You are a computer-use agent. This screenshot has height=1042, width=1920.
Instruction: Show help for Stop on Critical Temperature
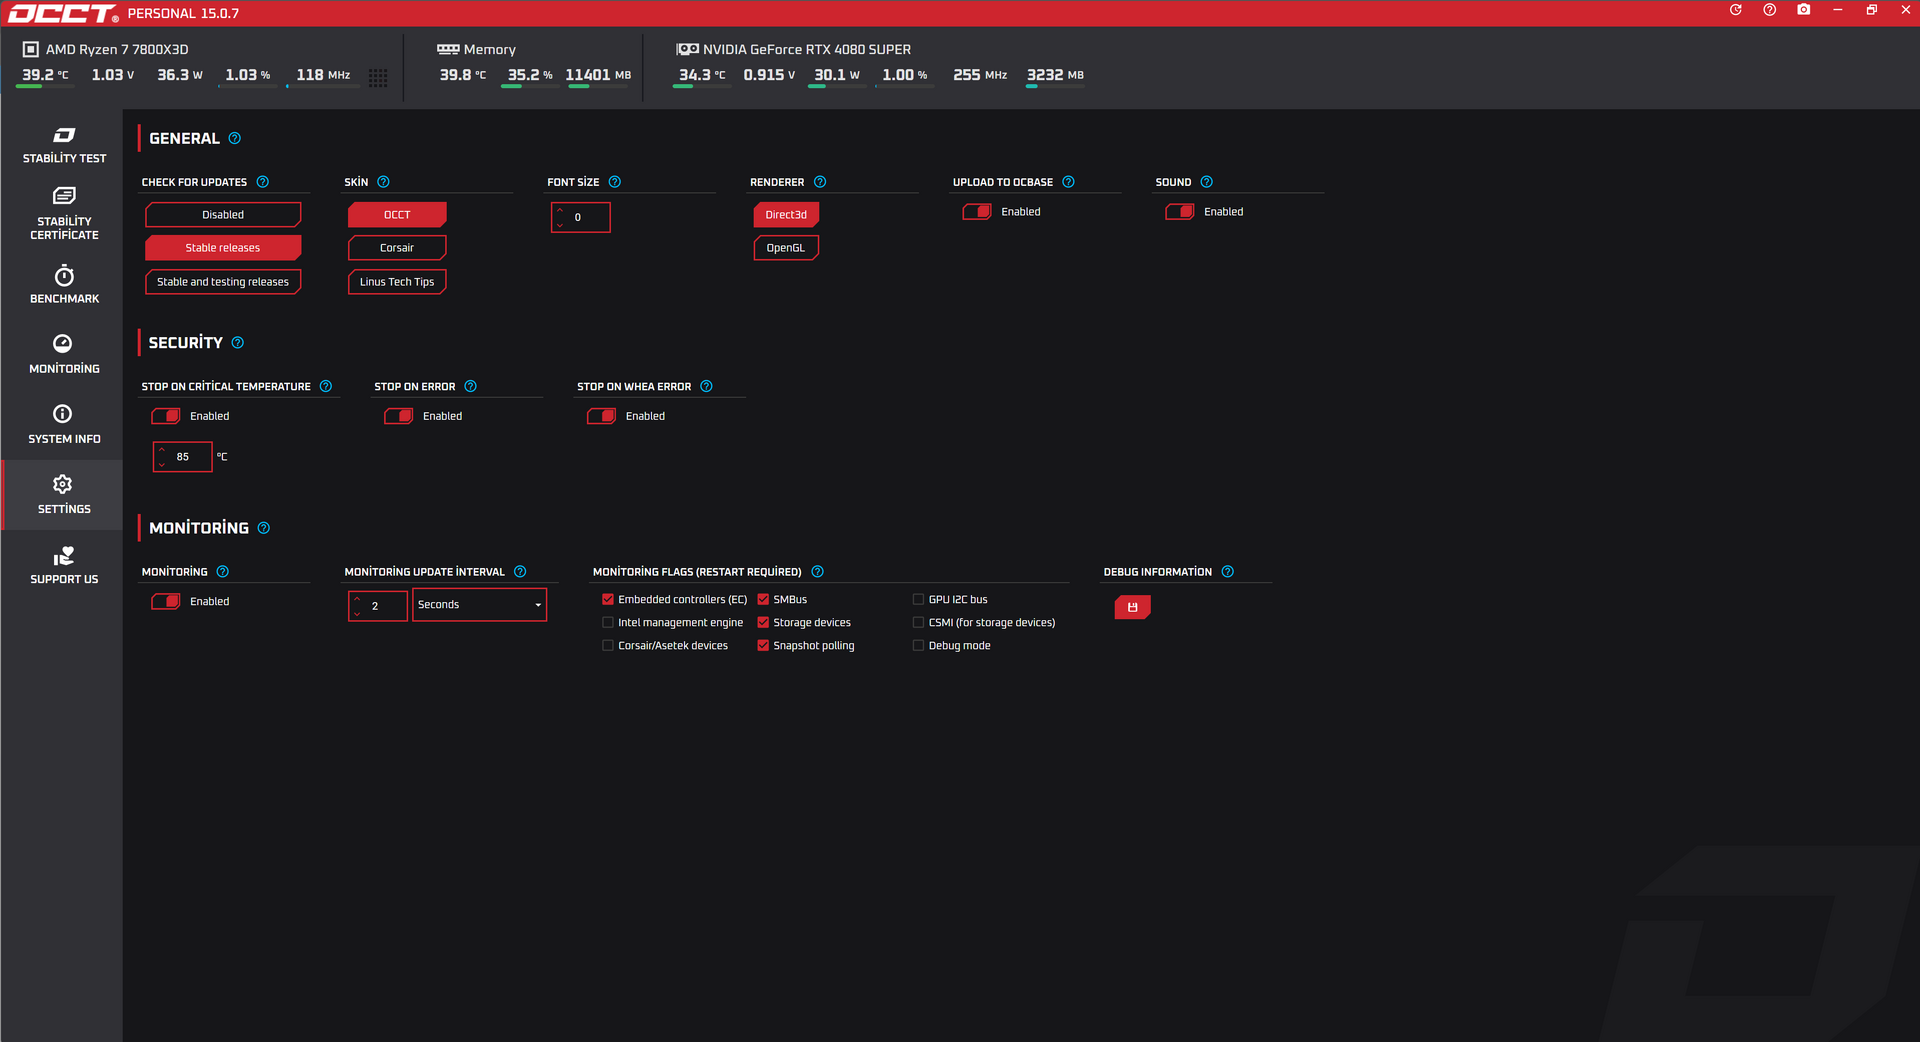[x=326, y=386]
